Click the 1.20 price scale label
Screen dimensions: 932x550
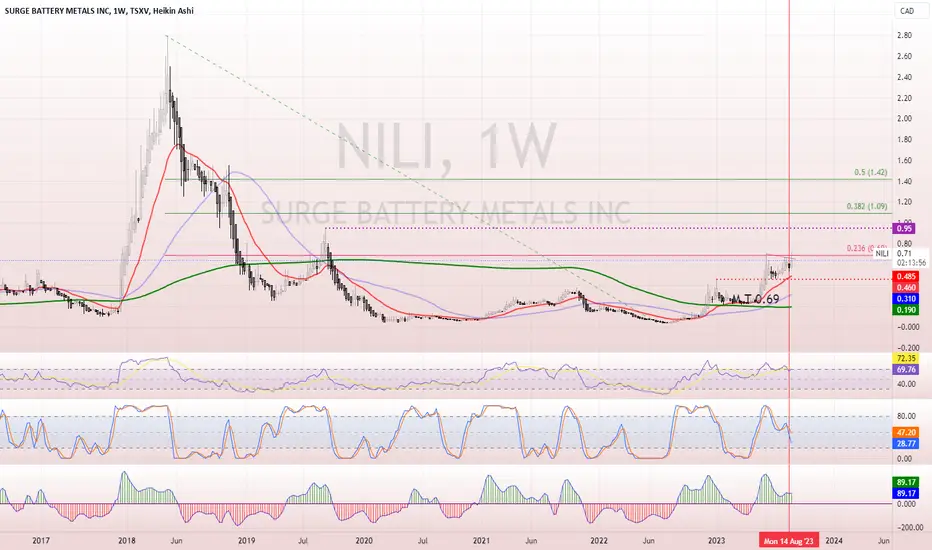click(905, 202)
